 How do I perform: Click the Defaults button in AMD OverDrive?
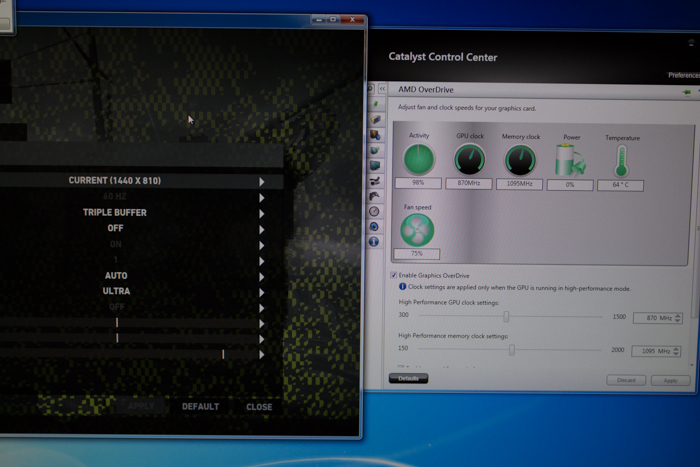pos(408,378)
